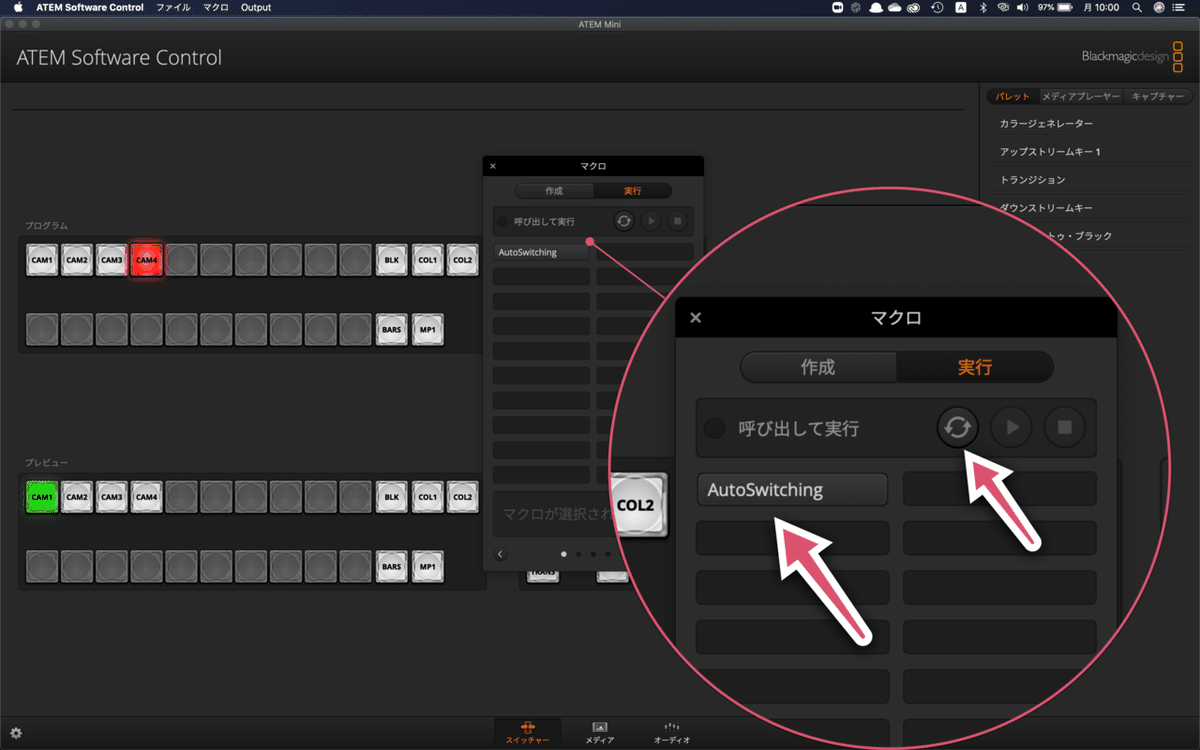Click the green CAM1 Preview button
The height and width of the screenshot is (750, 1200).
pyautogui.click(x=42, y=497)
